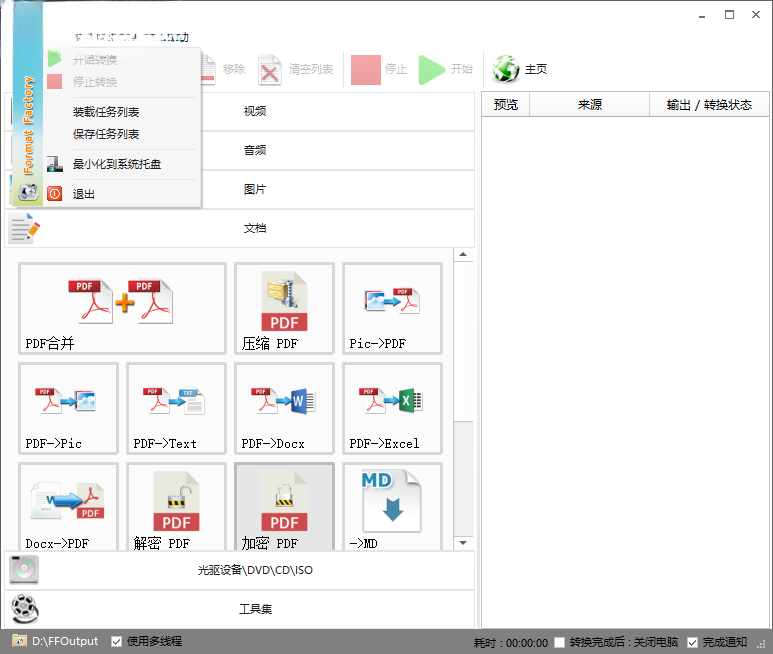Expand the 光驱设备\DVD\CD\ISO section
The width and height of the screenshot is (773, 654).
click(x=240, y=570)
